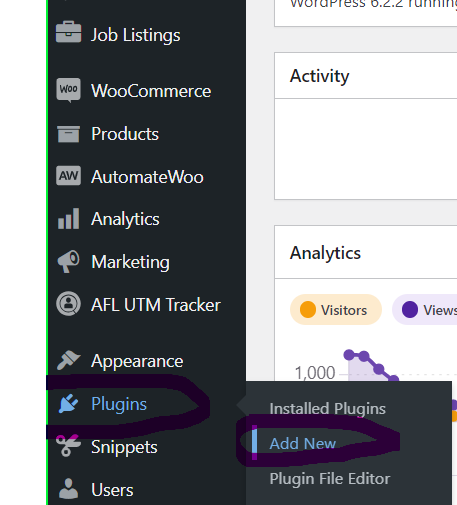Screen dimensions: 457x505
Task: Click the Activity widget heading
Action: 319,76
